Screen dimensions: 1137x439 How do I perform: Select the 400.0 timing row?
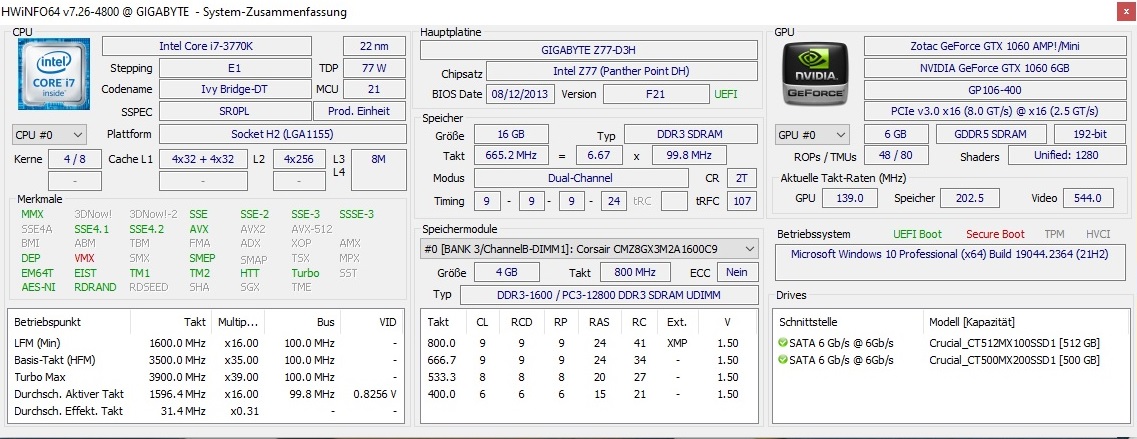[x=588, y=394]
